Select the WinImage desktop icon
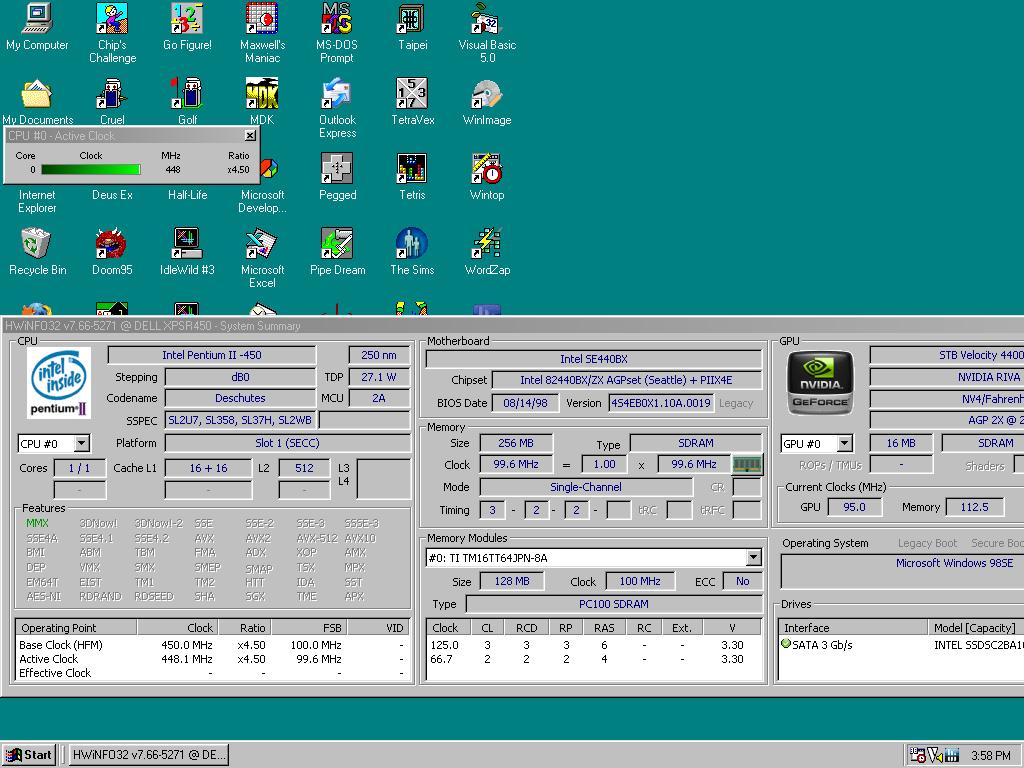Viewport: 1024px width, 768px height. point(486,95)
